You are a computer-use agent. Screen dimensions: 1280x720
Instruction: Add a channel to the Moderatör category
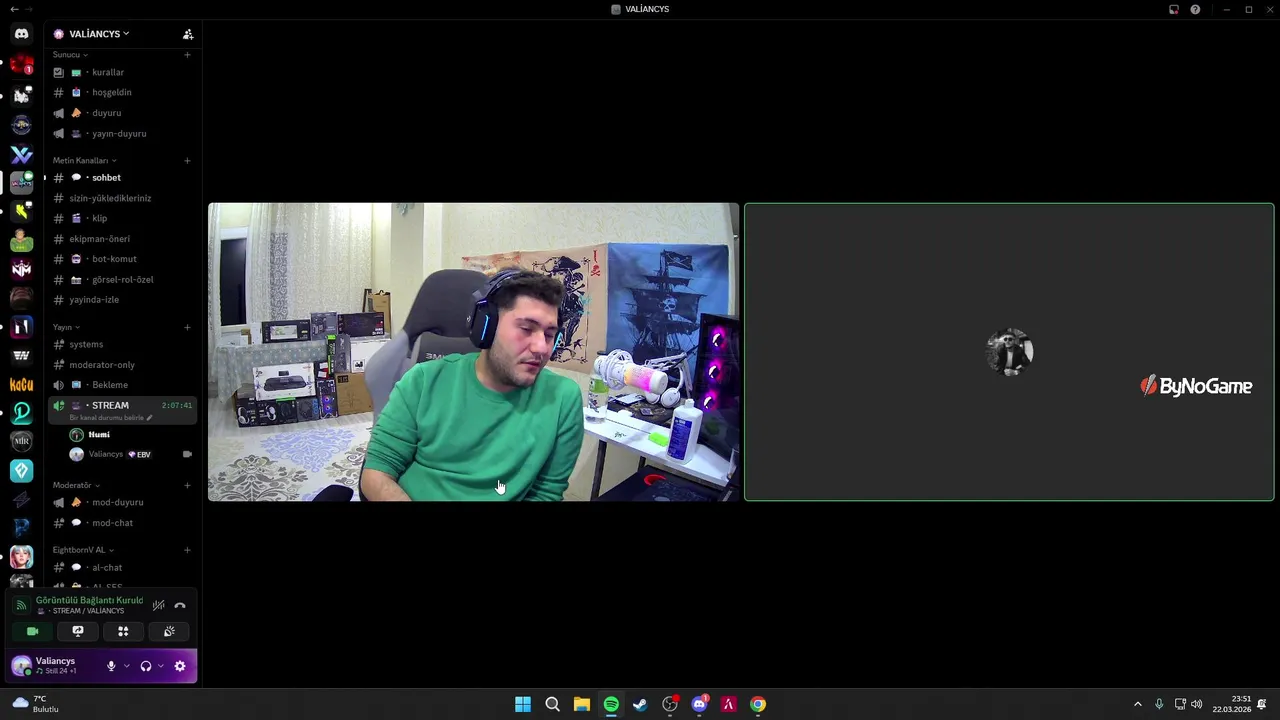(187, 485)
